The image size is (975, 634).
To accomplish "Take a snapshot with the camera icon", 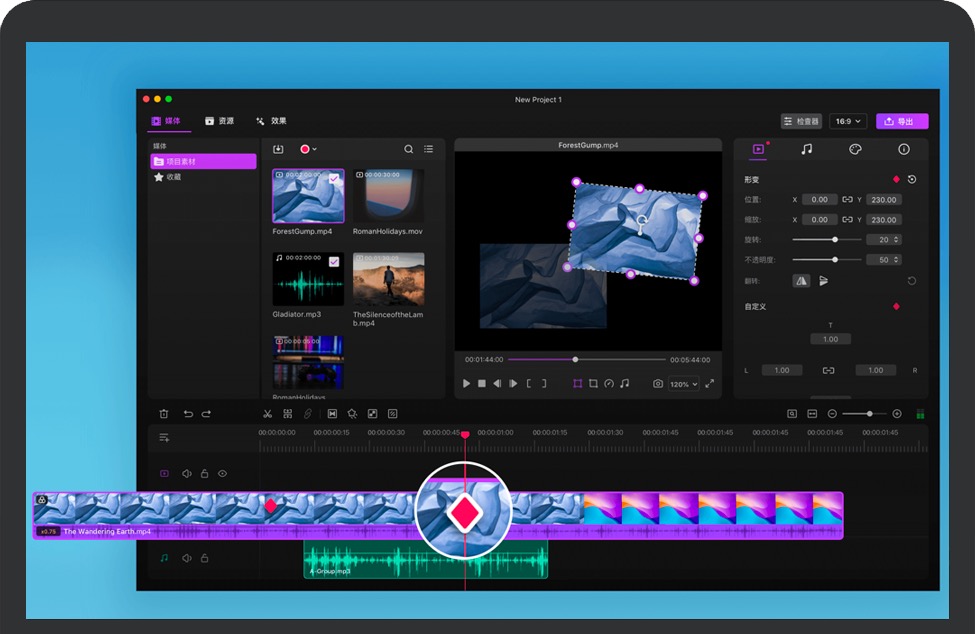I will pos(657,383).
